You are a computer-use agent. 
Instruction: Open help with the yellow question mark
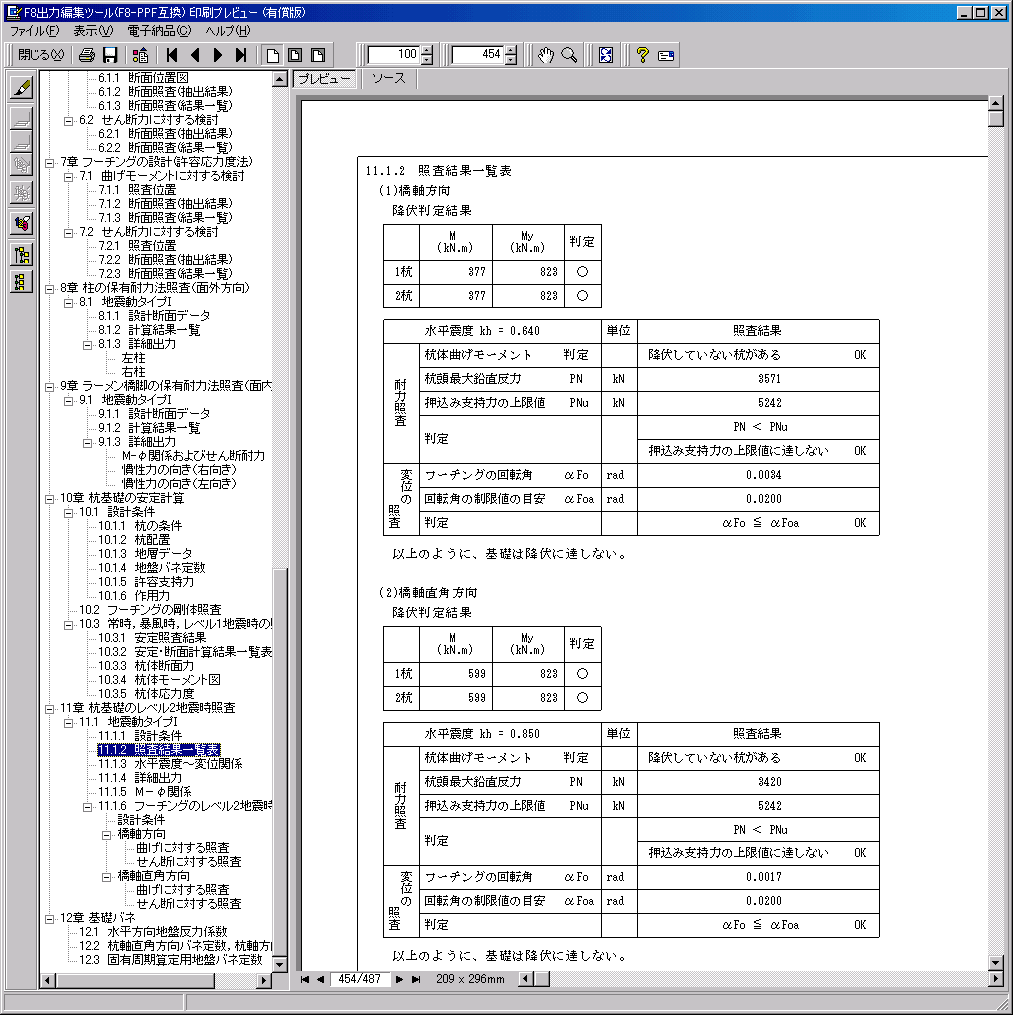642,56
